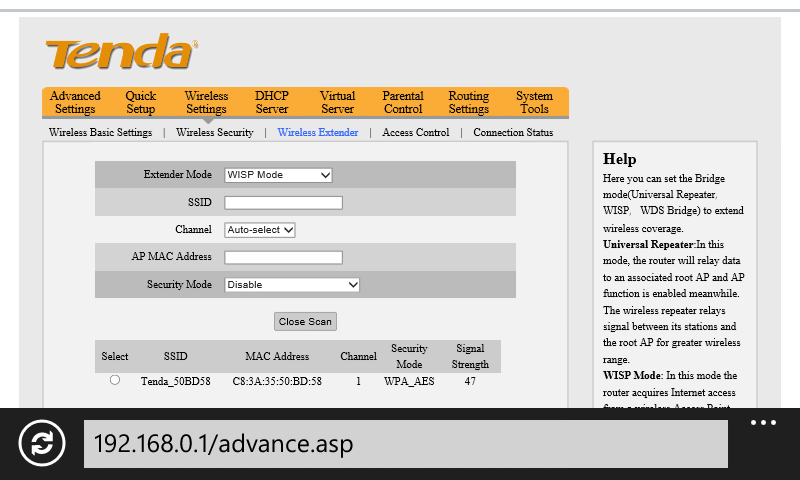Click the Tenda_50BD58 SSID cell
The height and width of the screenshot is (480, 800).
click(176, 382)
